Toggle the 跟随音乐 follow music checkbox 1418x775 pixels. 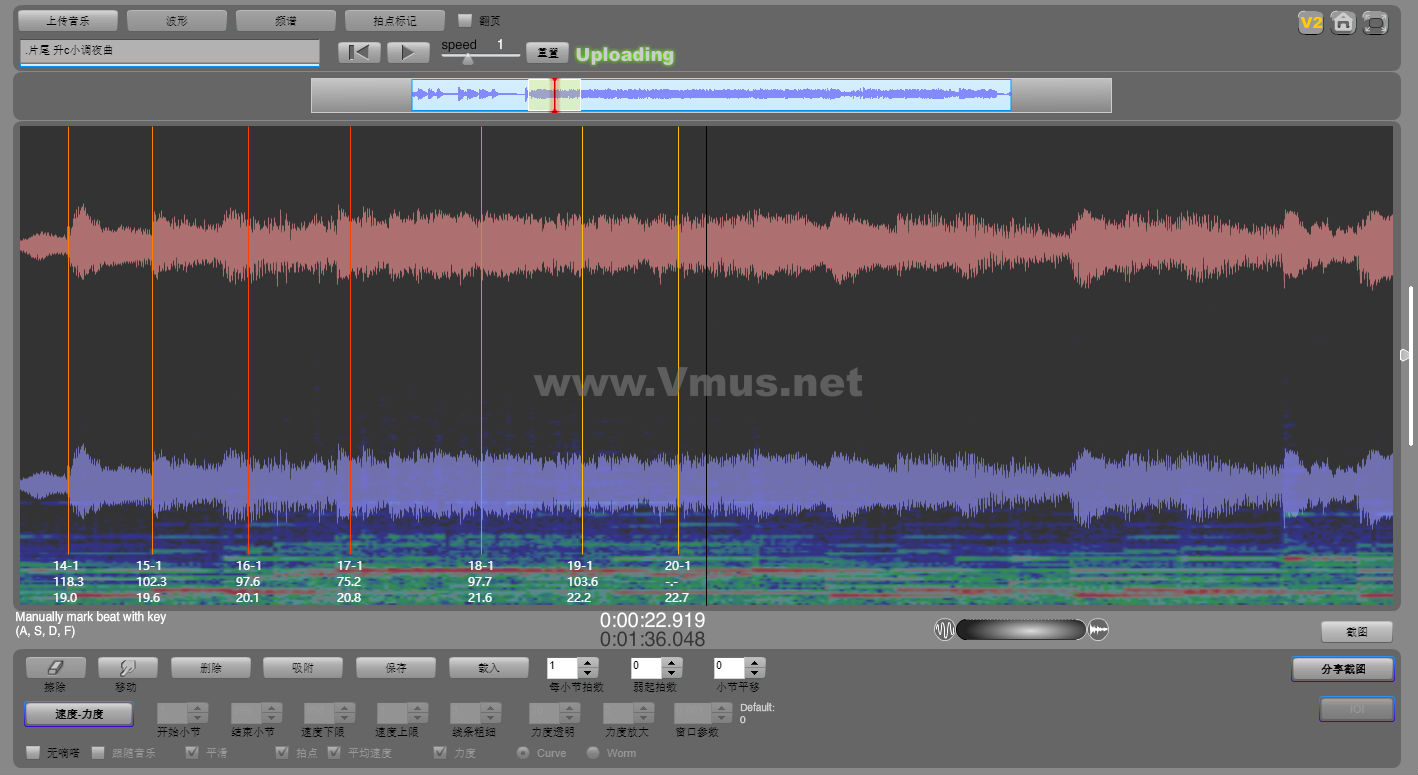point(98,752)
